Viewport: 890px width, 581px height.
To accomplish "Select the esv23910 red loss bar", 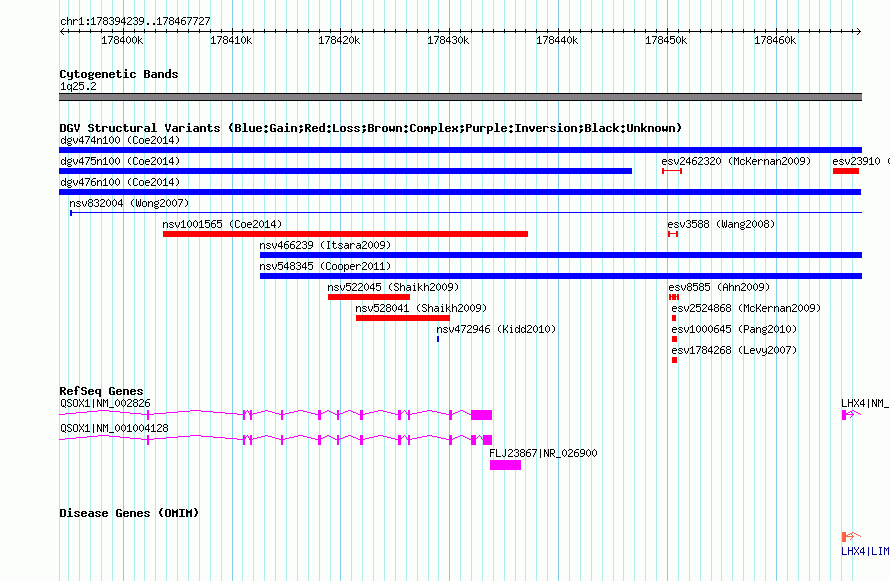I will point(846,171).
